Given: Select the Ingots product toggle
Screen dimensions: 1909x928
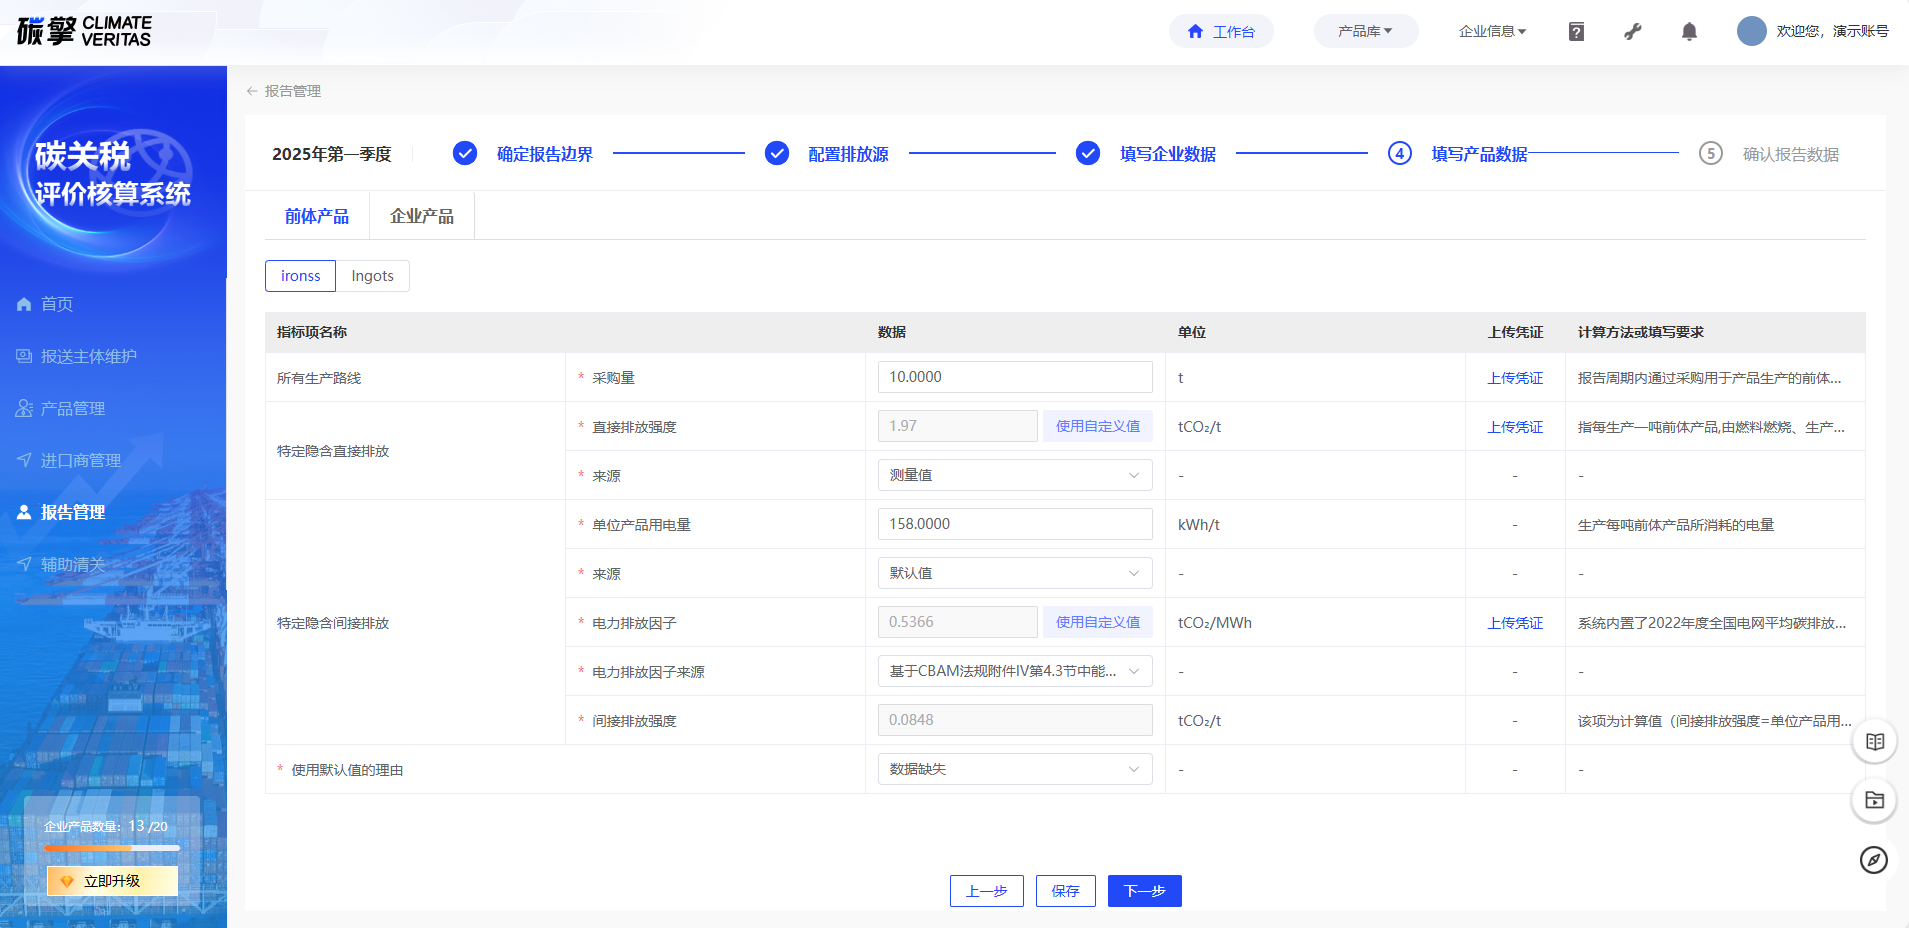Looking at the screenshot, I should click(x=372, y=276).
